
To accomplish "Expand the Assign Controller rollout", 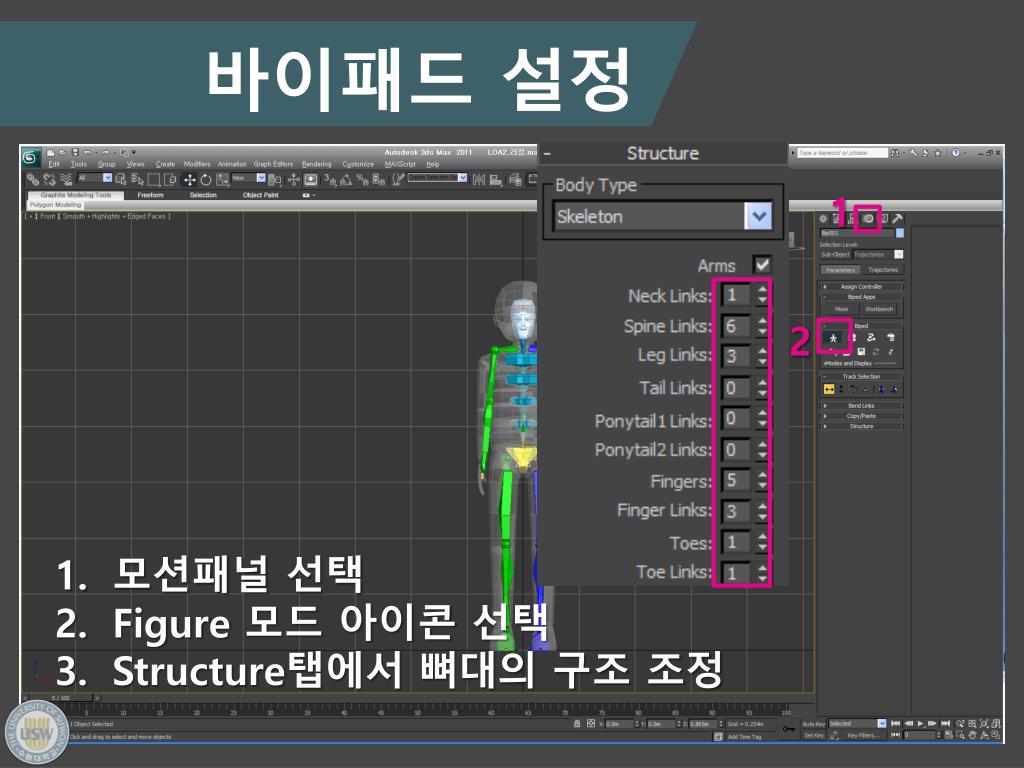I will point(861,287).
